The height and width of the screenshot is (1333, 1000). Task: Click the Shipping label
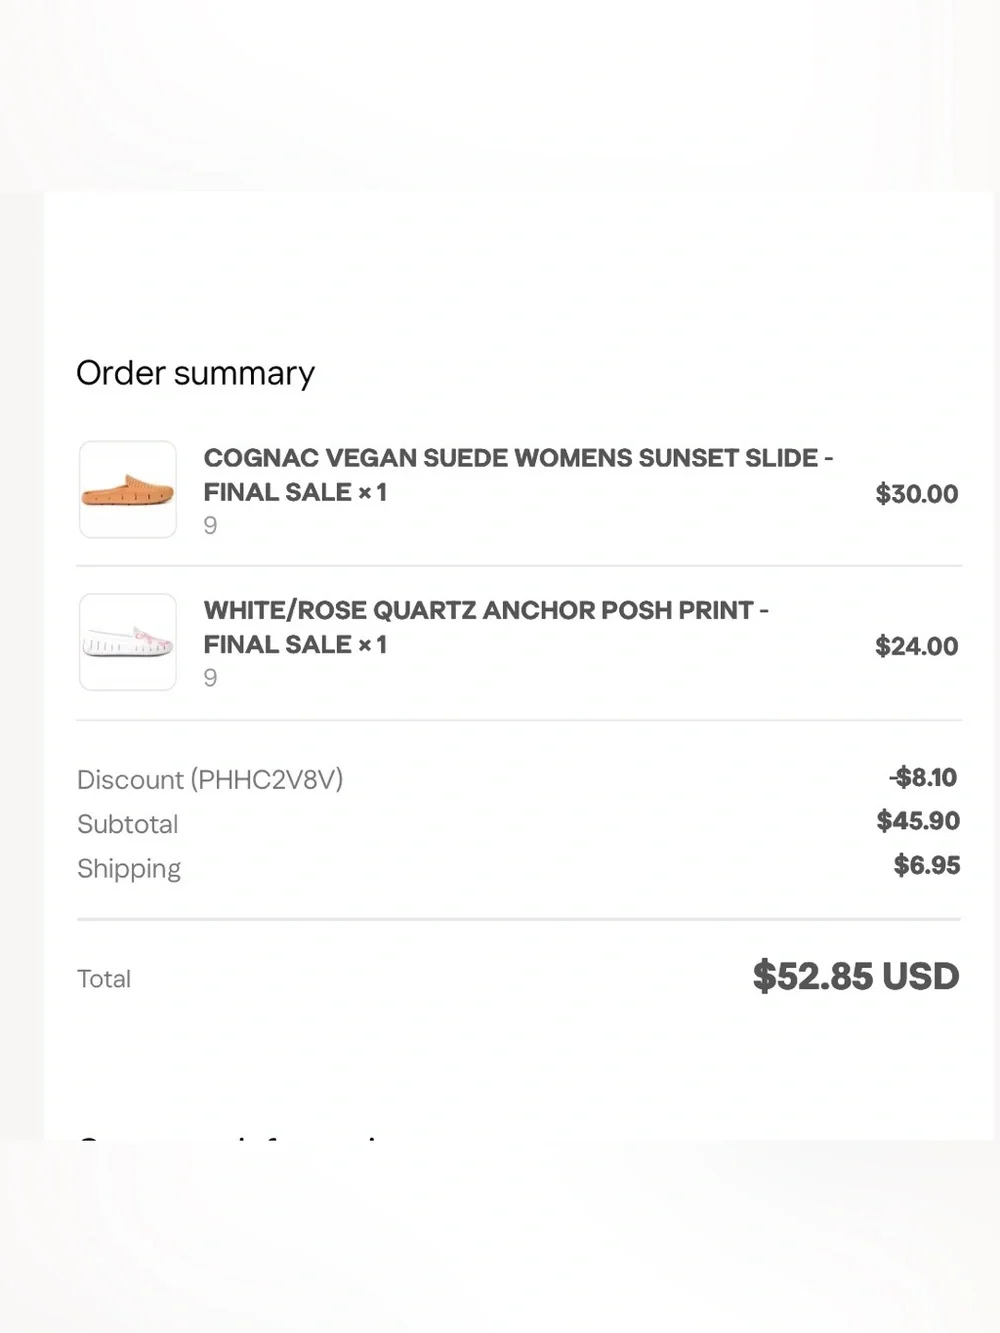(129, 869)
